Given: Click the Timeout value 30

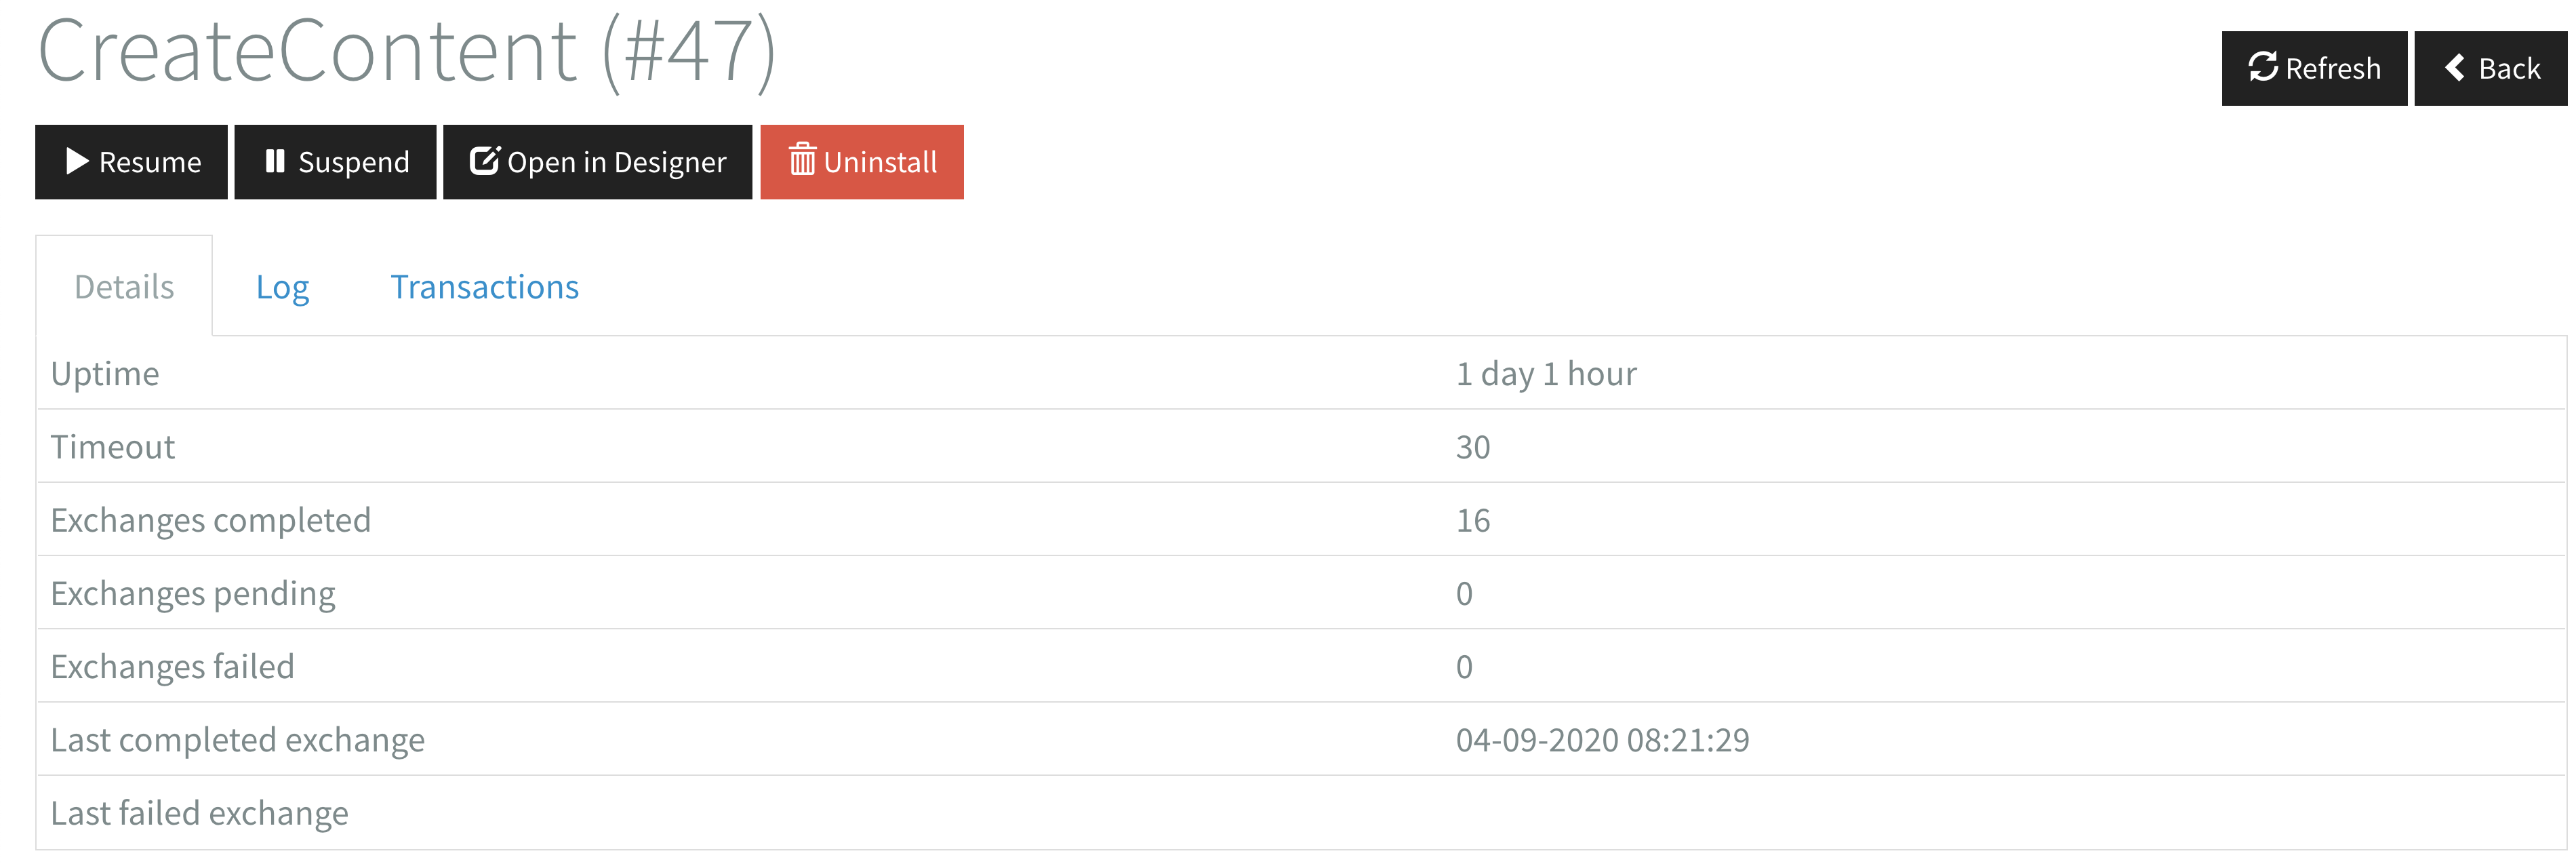Looking at the screenshot, I should [1473, 447].
